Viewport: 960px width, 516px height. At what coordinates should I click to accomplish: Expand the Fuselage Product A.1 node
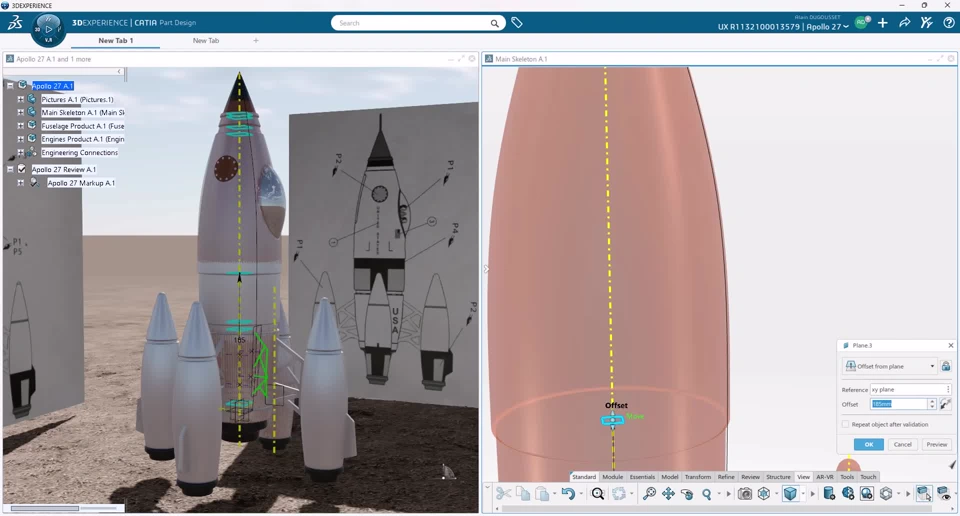tap(20, 125)
